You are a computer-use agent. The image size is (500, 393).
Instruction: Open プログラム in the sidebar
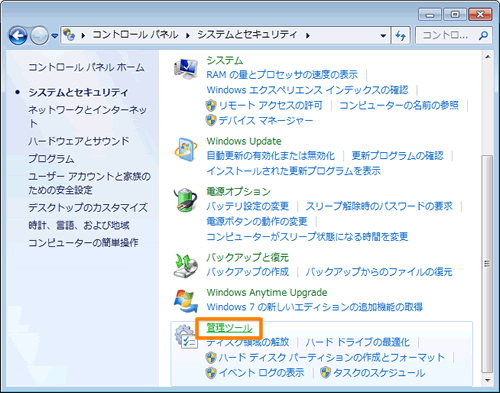pos(51,159)
